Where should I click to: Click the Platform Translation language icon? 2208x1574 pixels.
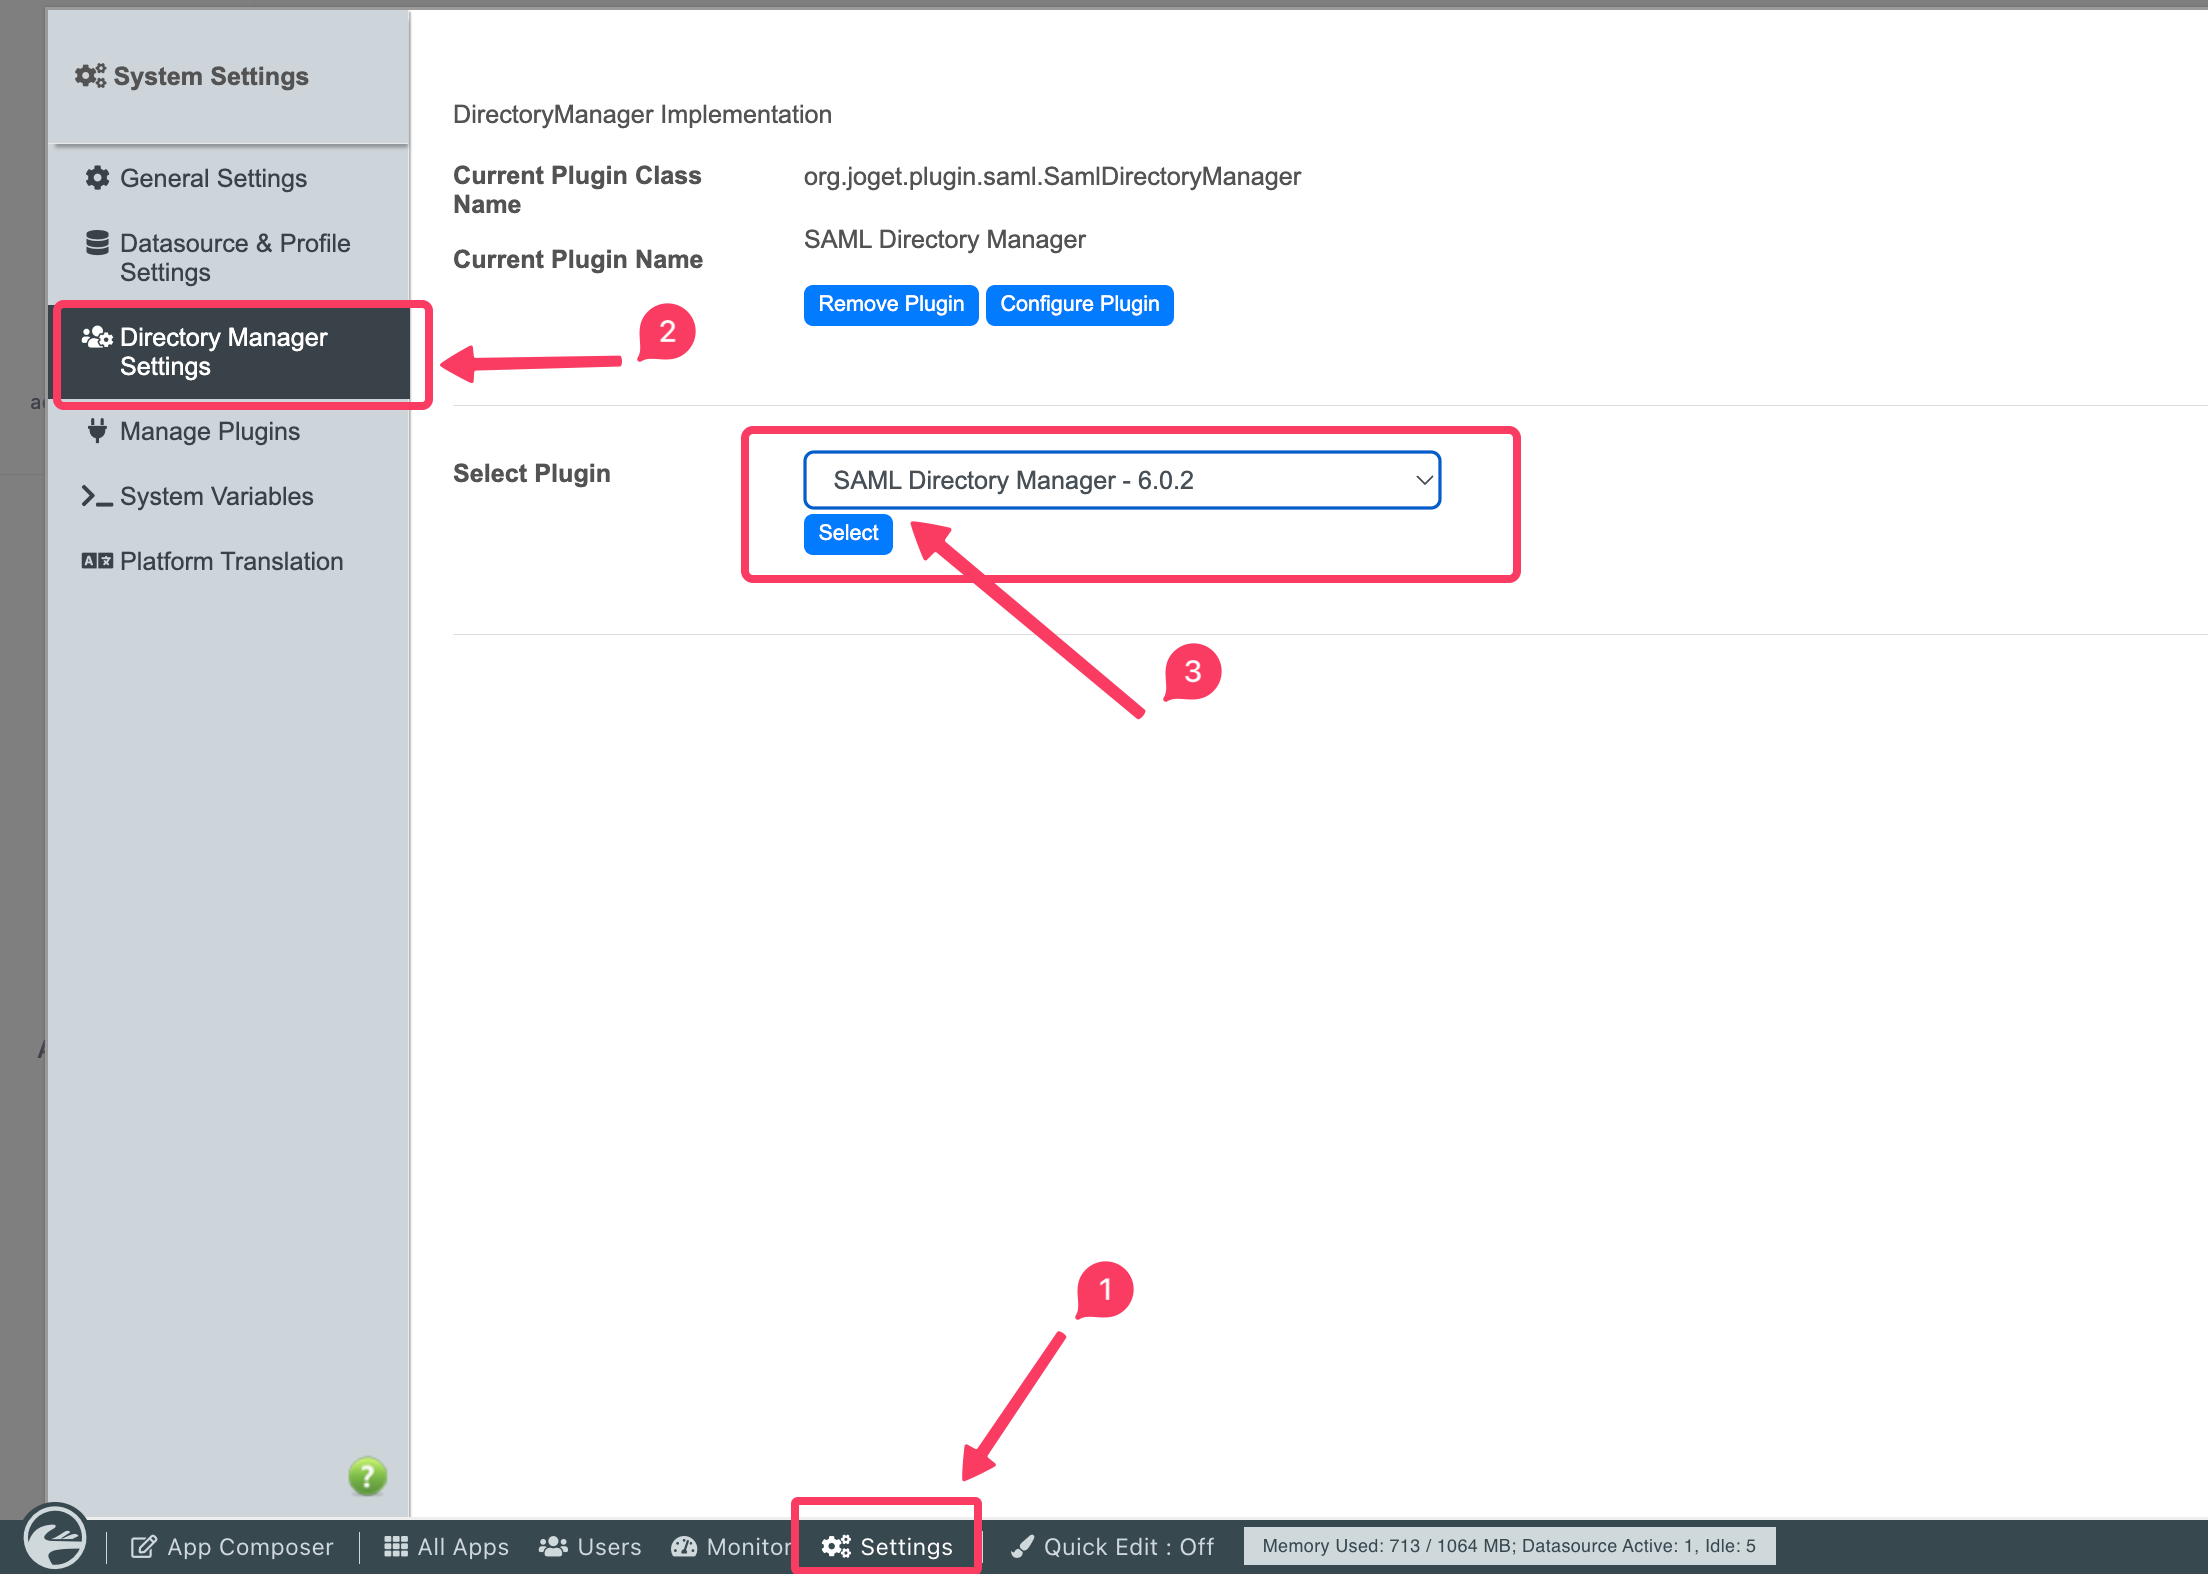click(x=97, y=561)
